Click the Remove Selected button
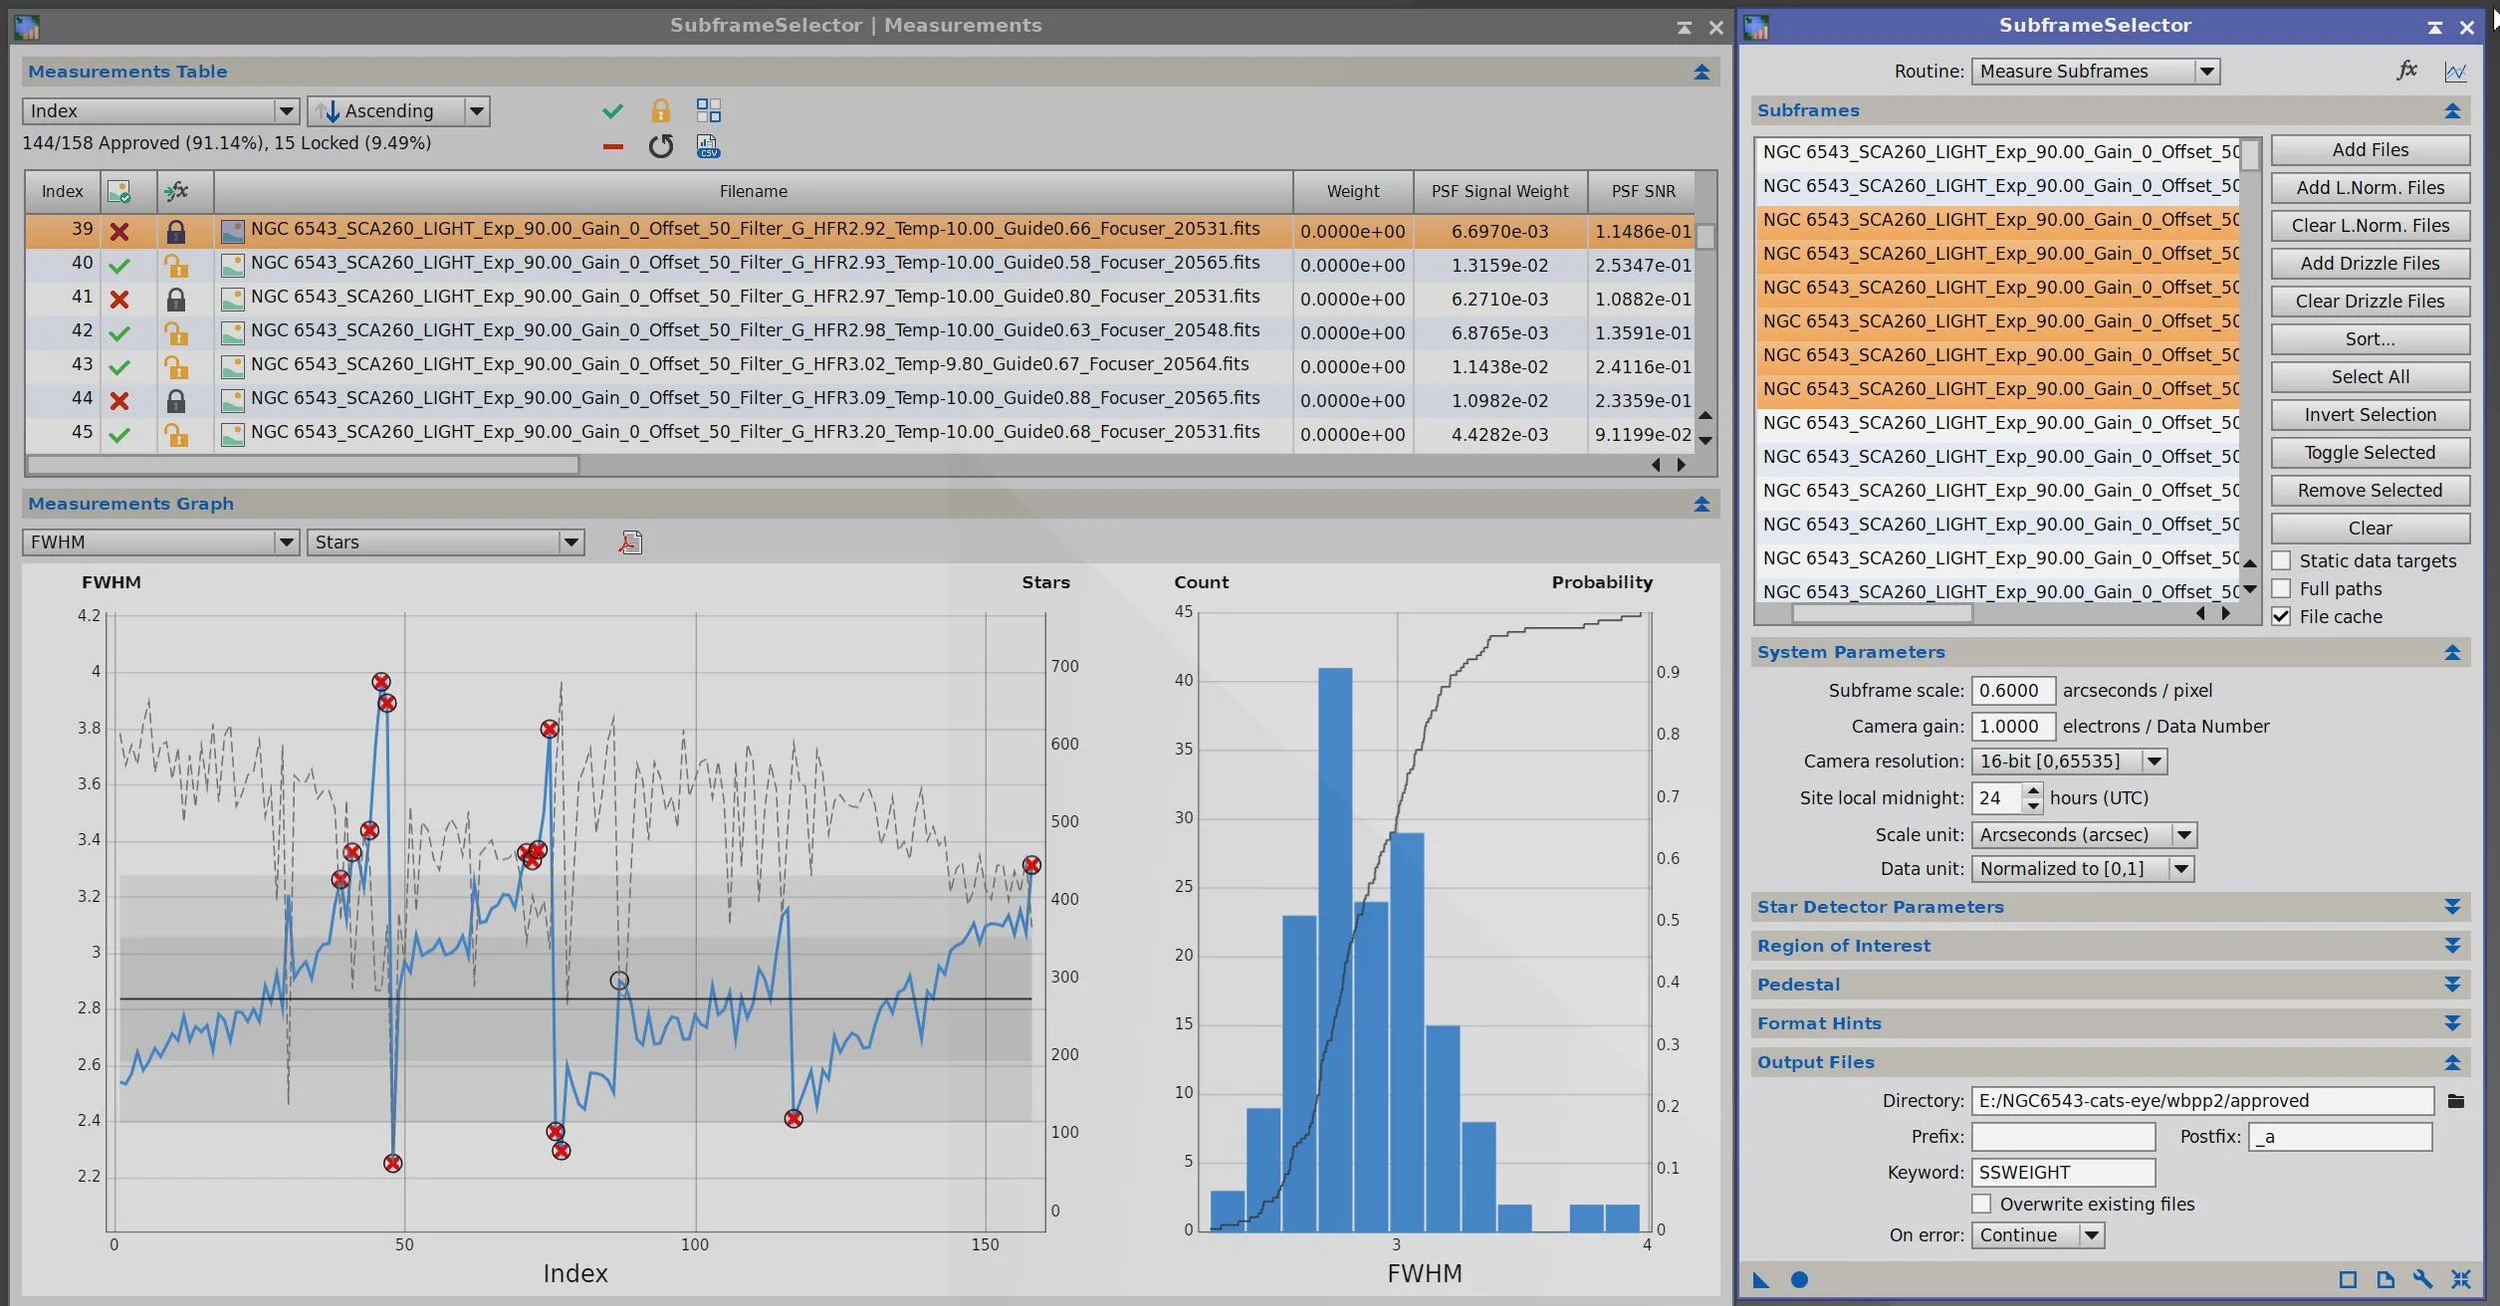 point(2369,490)
